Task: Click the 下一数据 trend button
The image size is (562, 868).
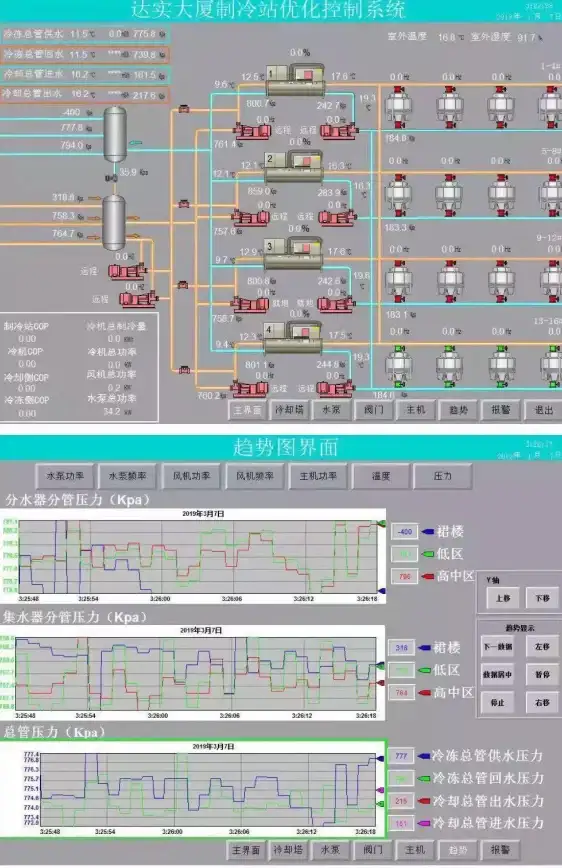Action: (497, 647)
